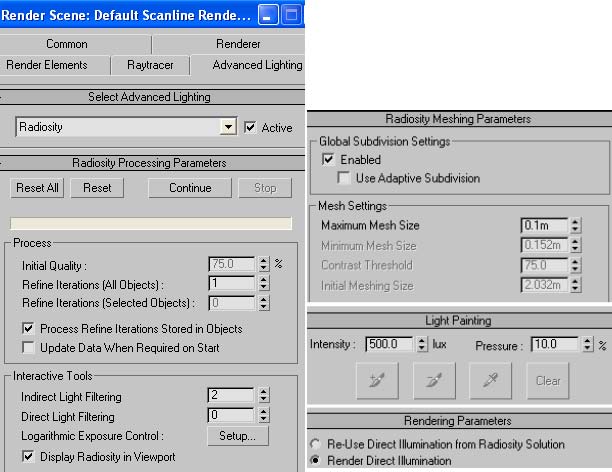Click the Contrast Threshold field

tap(544, 265)
